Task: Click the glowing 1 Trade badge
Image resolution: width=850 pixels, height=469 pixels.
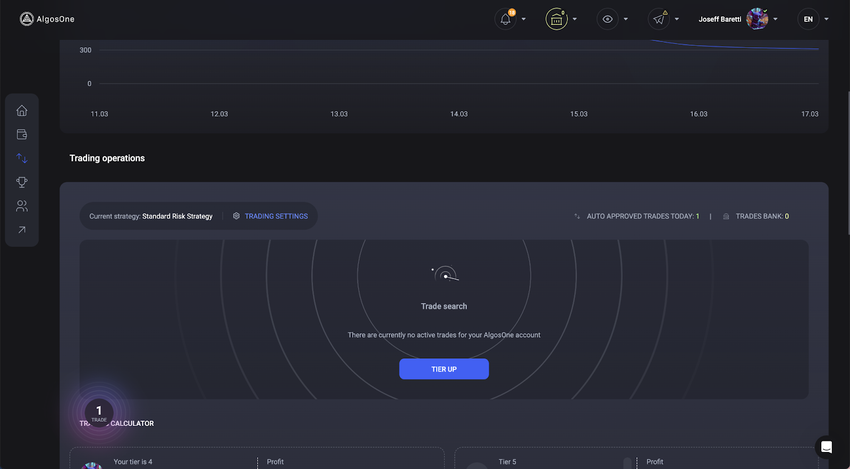Action: pos(98,412)
